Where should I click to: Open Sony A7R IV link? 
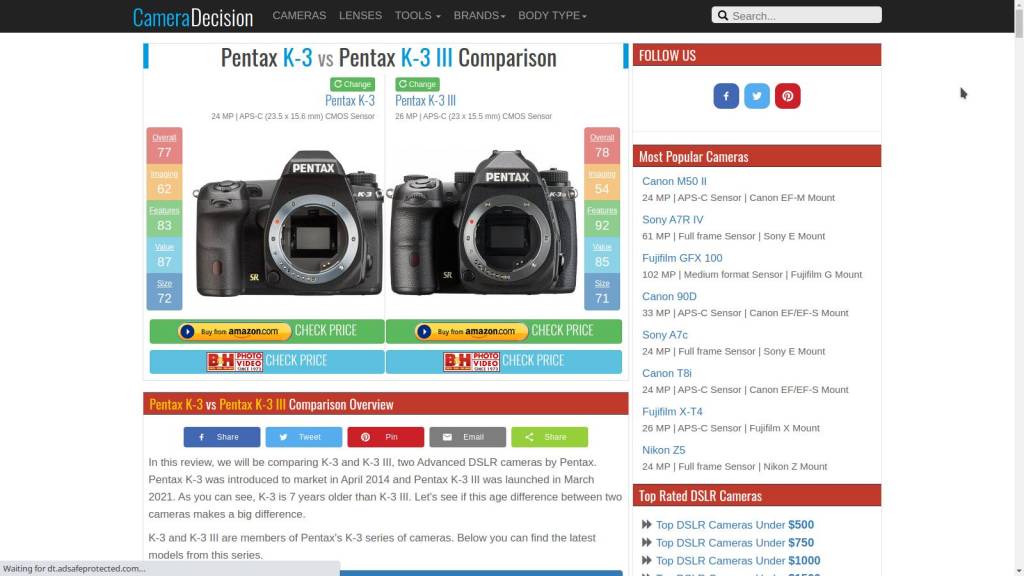(673, 220)
